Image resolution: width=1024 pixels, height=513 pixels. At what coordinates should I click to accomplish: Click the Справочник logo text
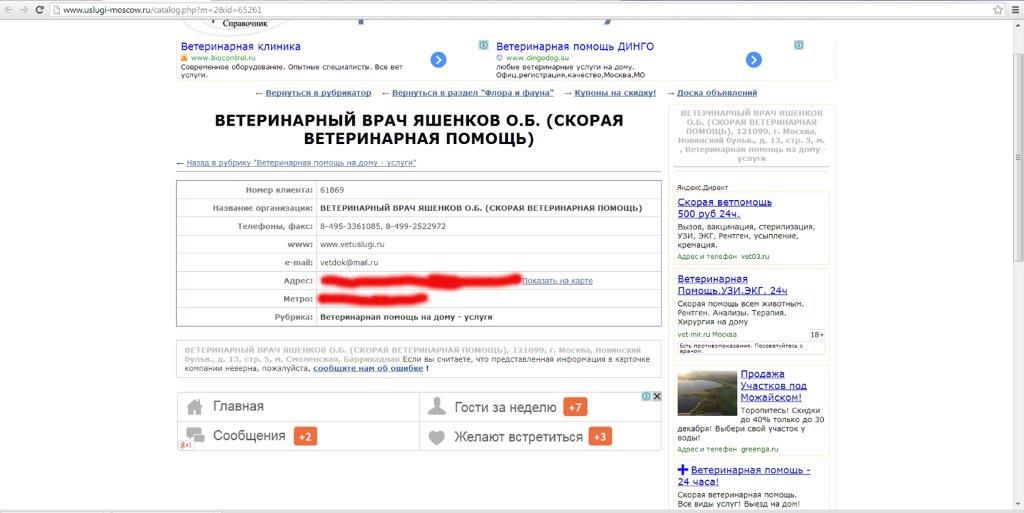coord(246,23)
